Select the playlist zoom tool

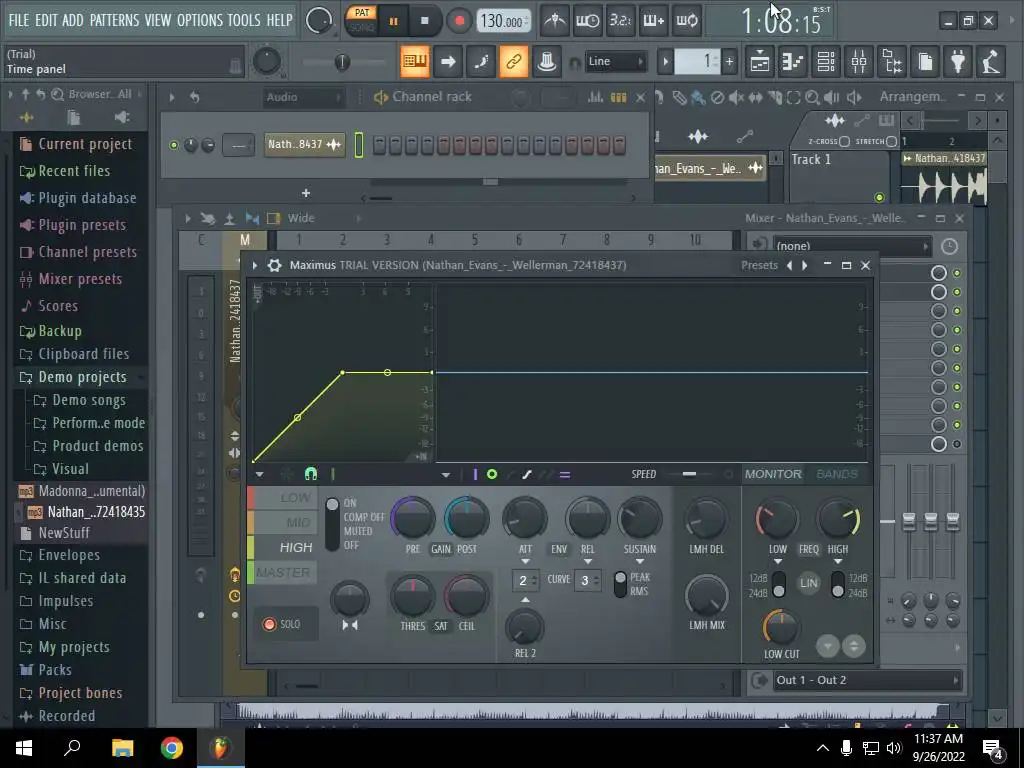tap(812, 97)
